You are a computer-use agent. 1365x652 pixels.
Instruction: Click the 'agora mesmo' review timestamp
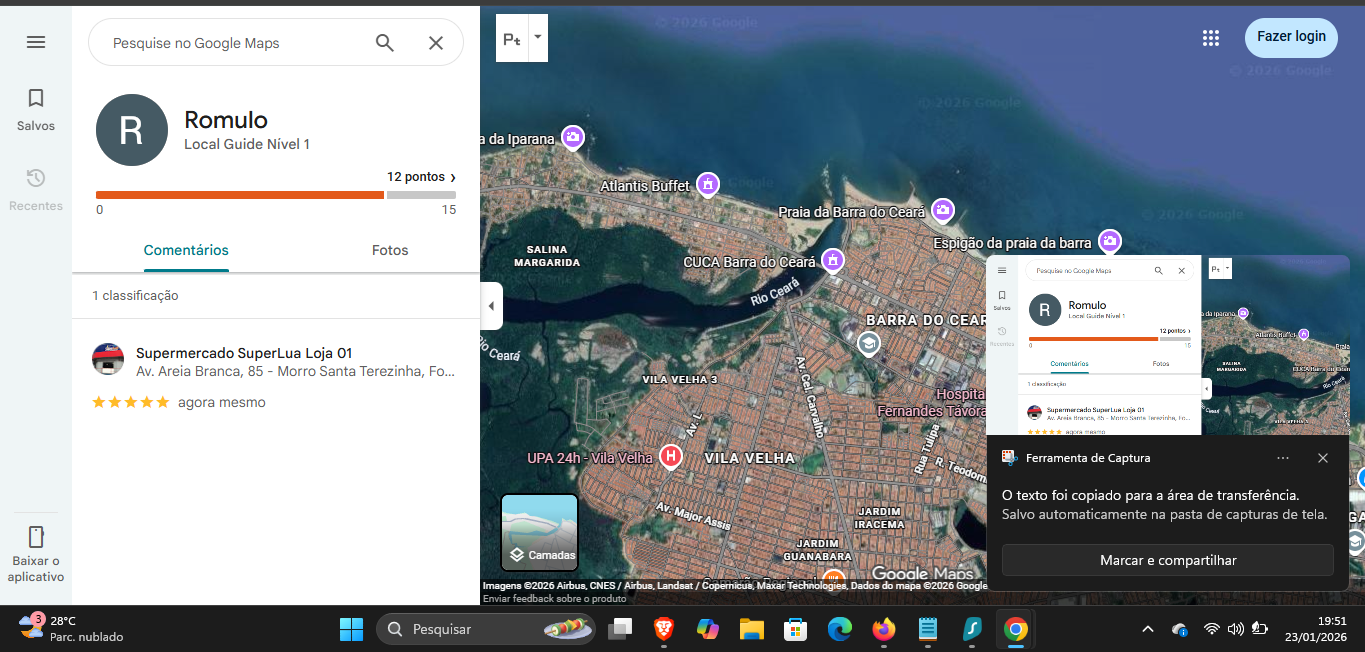pyautogui.click(x=222, y=402)
